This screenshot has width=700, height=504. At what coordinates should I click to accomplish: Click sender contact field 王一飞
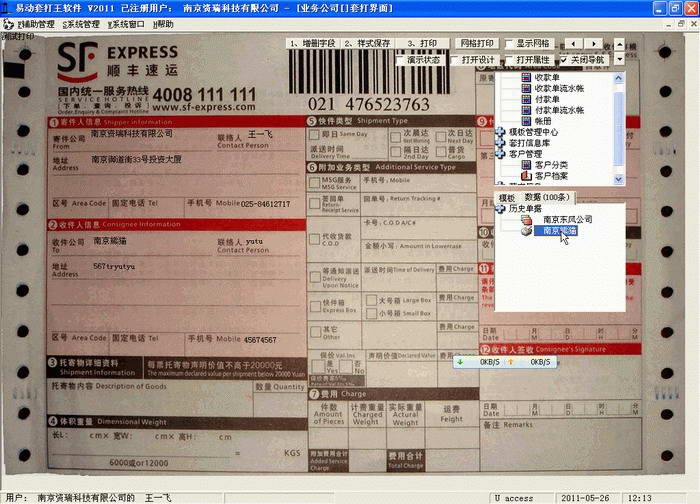click(260, 134)
